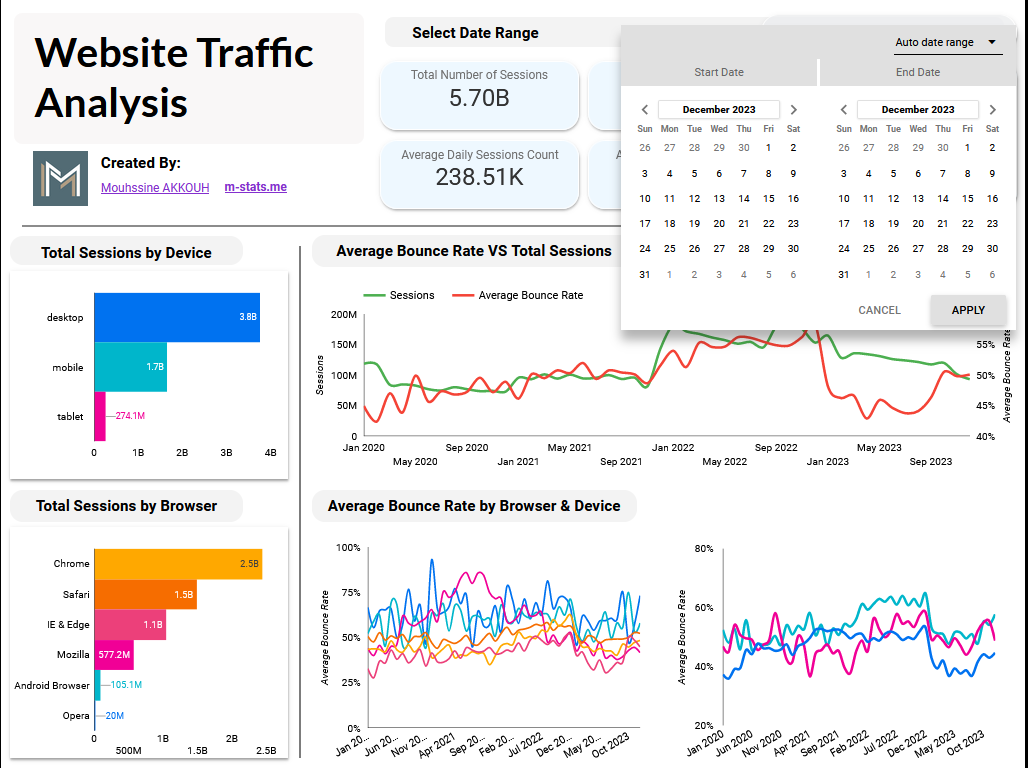Click the M logo thumbnail
Screen dimensions: 1028x768
coord(60,179)
